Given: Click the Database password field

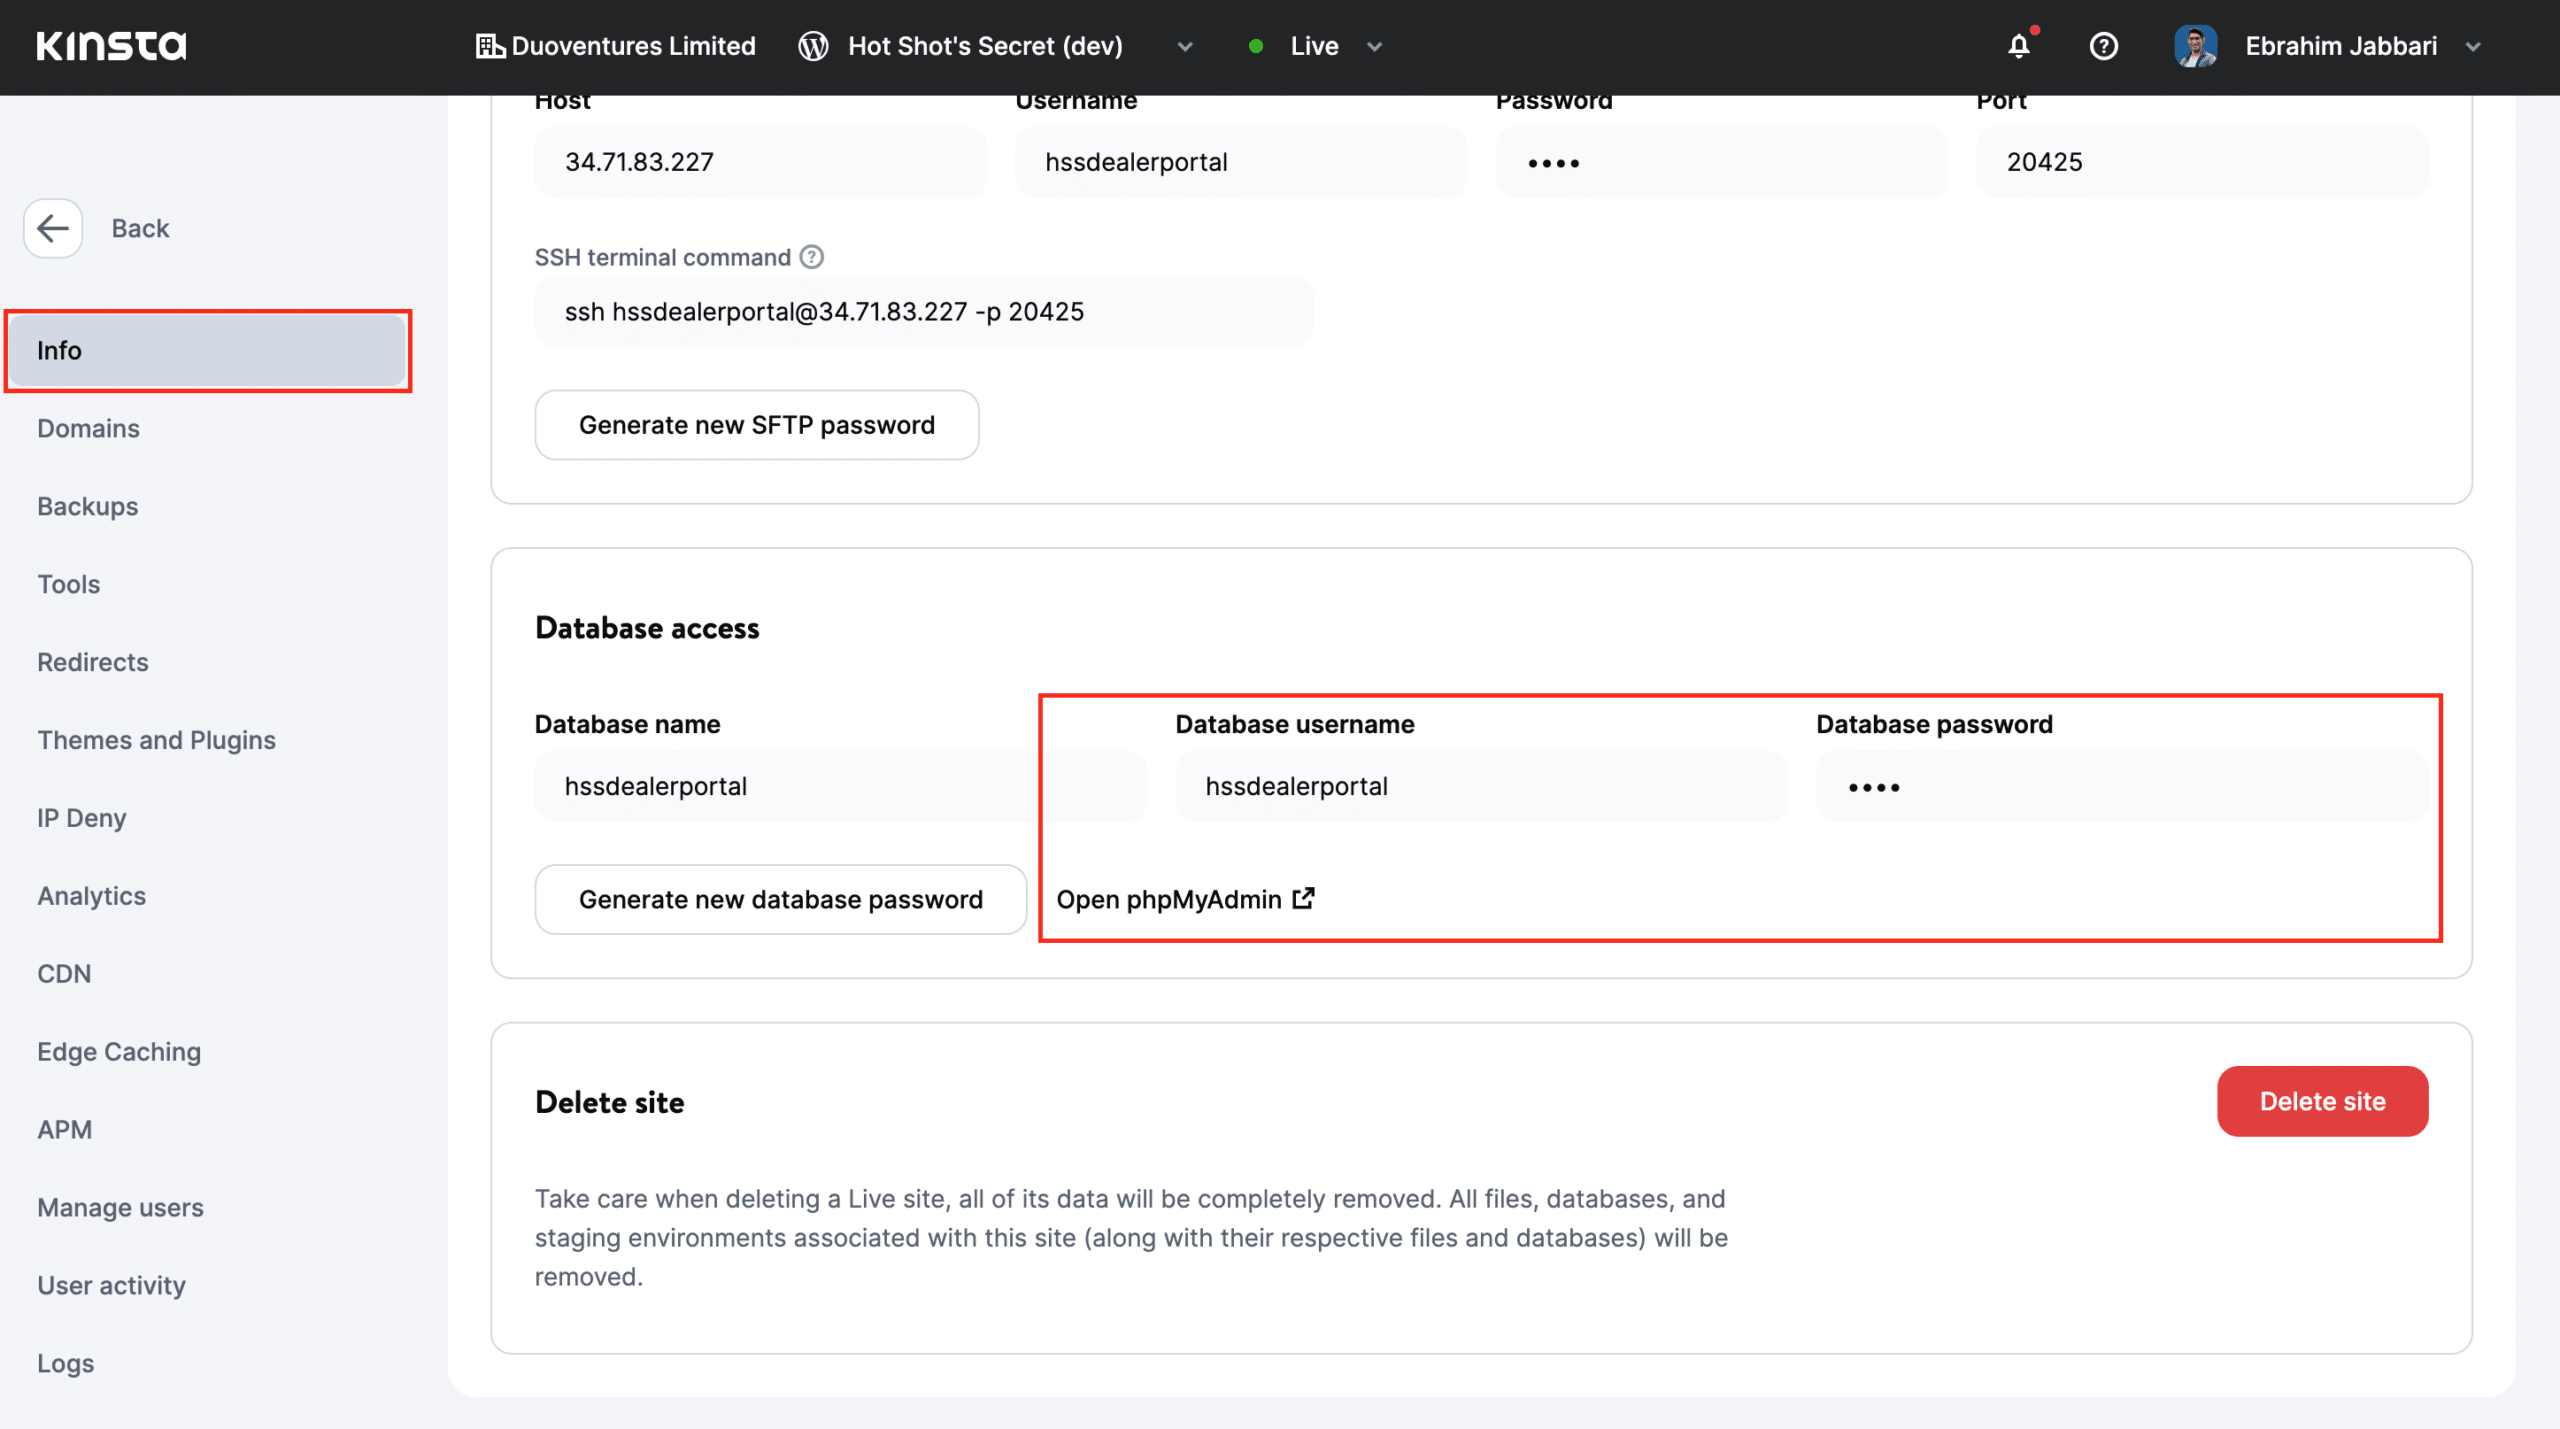Looking at the screenshot, I should coord(2121,787).
